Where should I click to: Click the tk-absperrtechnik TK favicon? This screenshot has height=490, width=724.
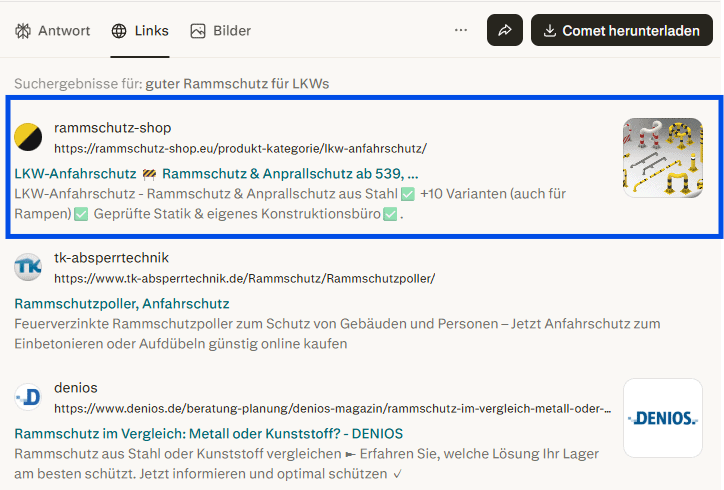coord(28,267)
